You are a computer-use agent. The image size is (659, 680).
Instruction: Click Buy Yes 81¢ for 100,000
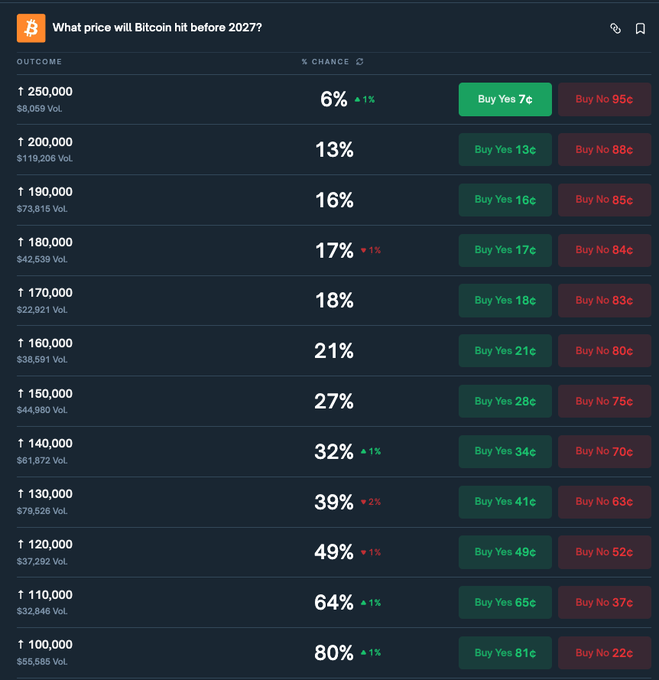(x=505, y=653)
